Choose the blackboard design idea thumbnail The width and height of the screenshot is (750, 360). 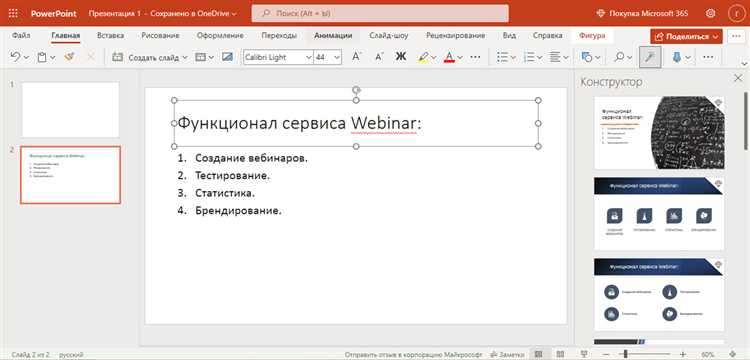659,132
